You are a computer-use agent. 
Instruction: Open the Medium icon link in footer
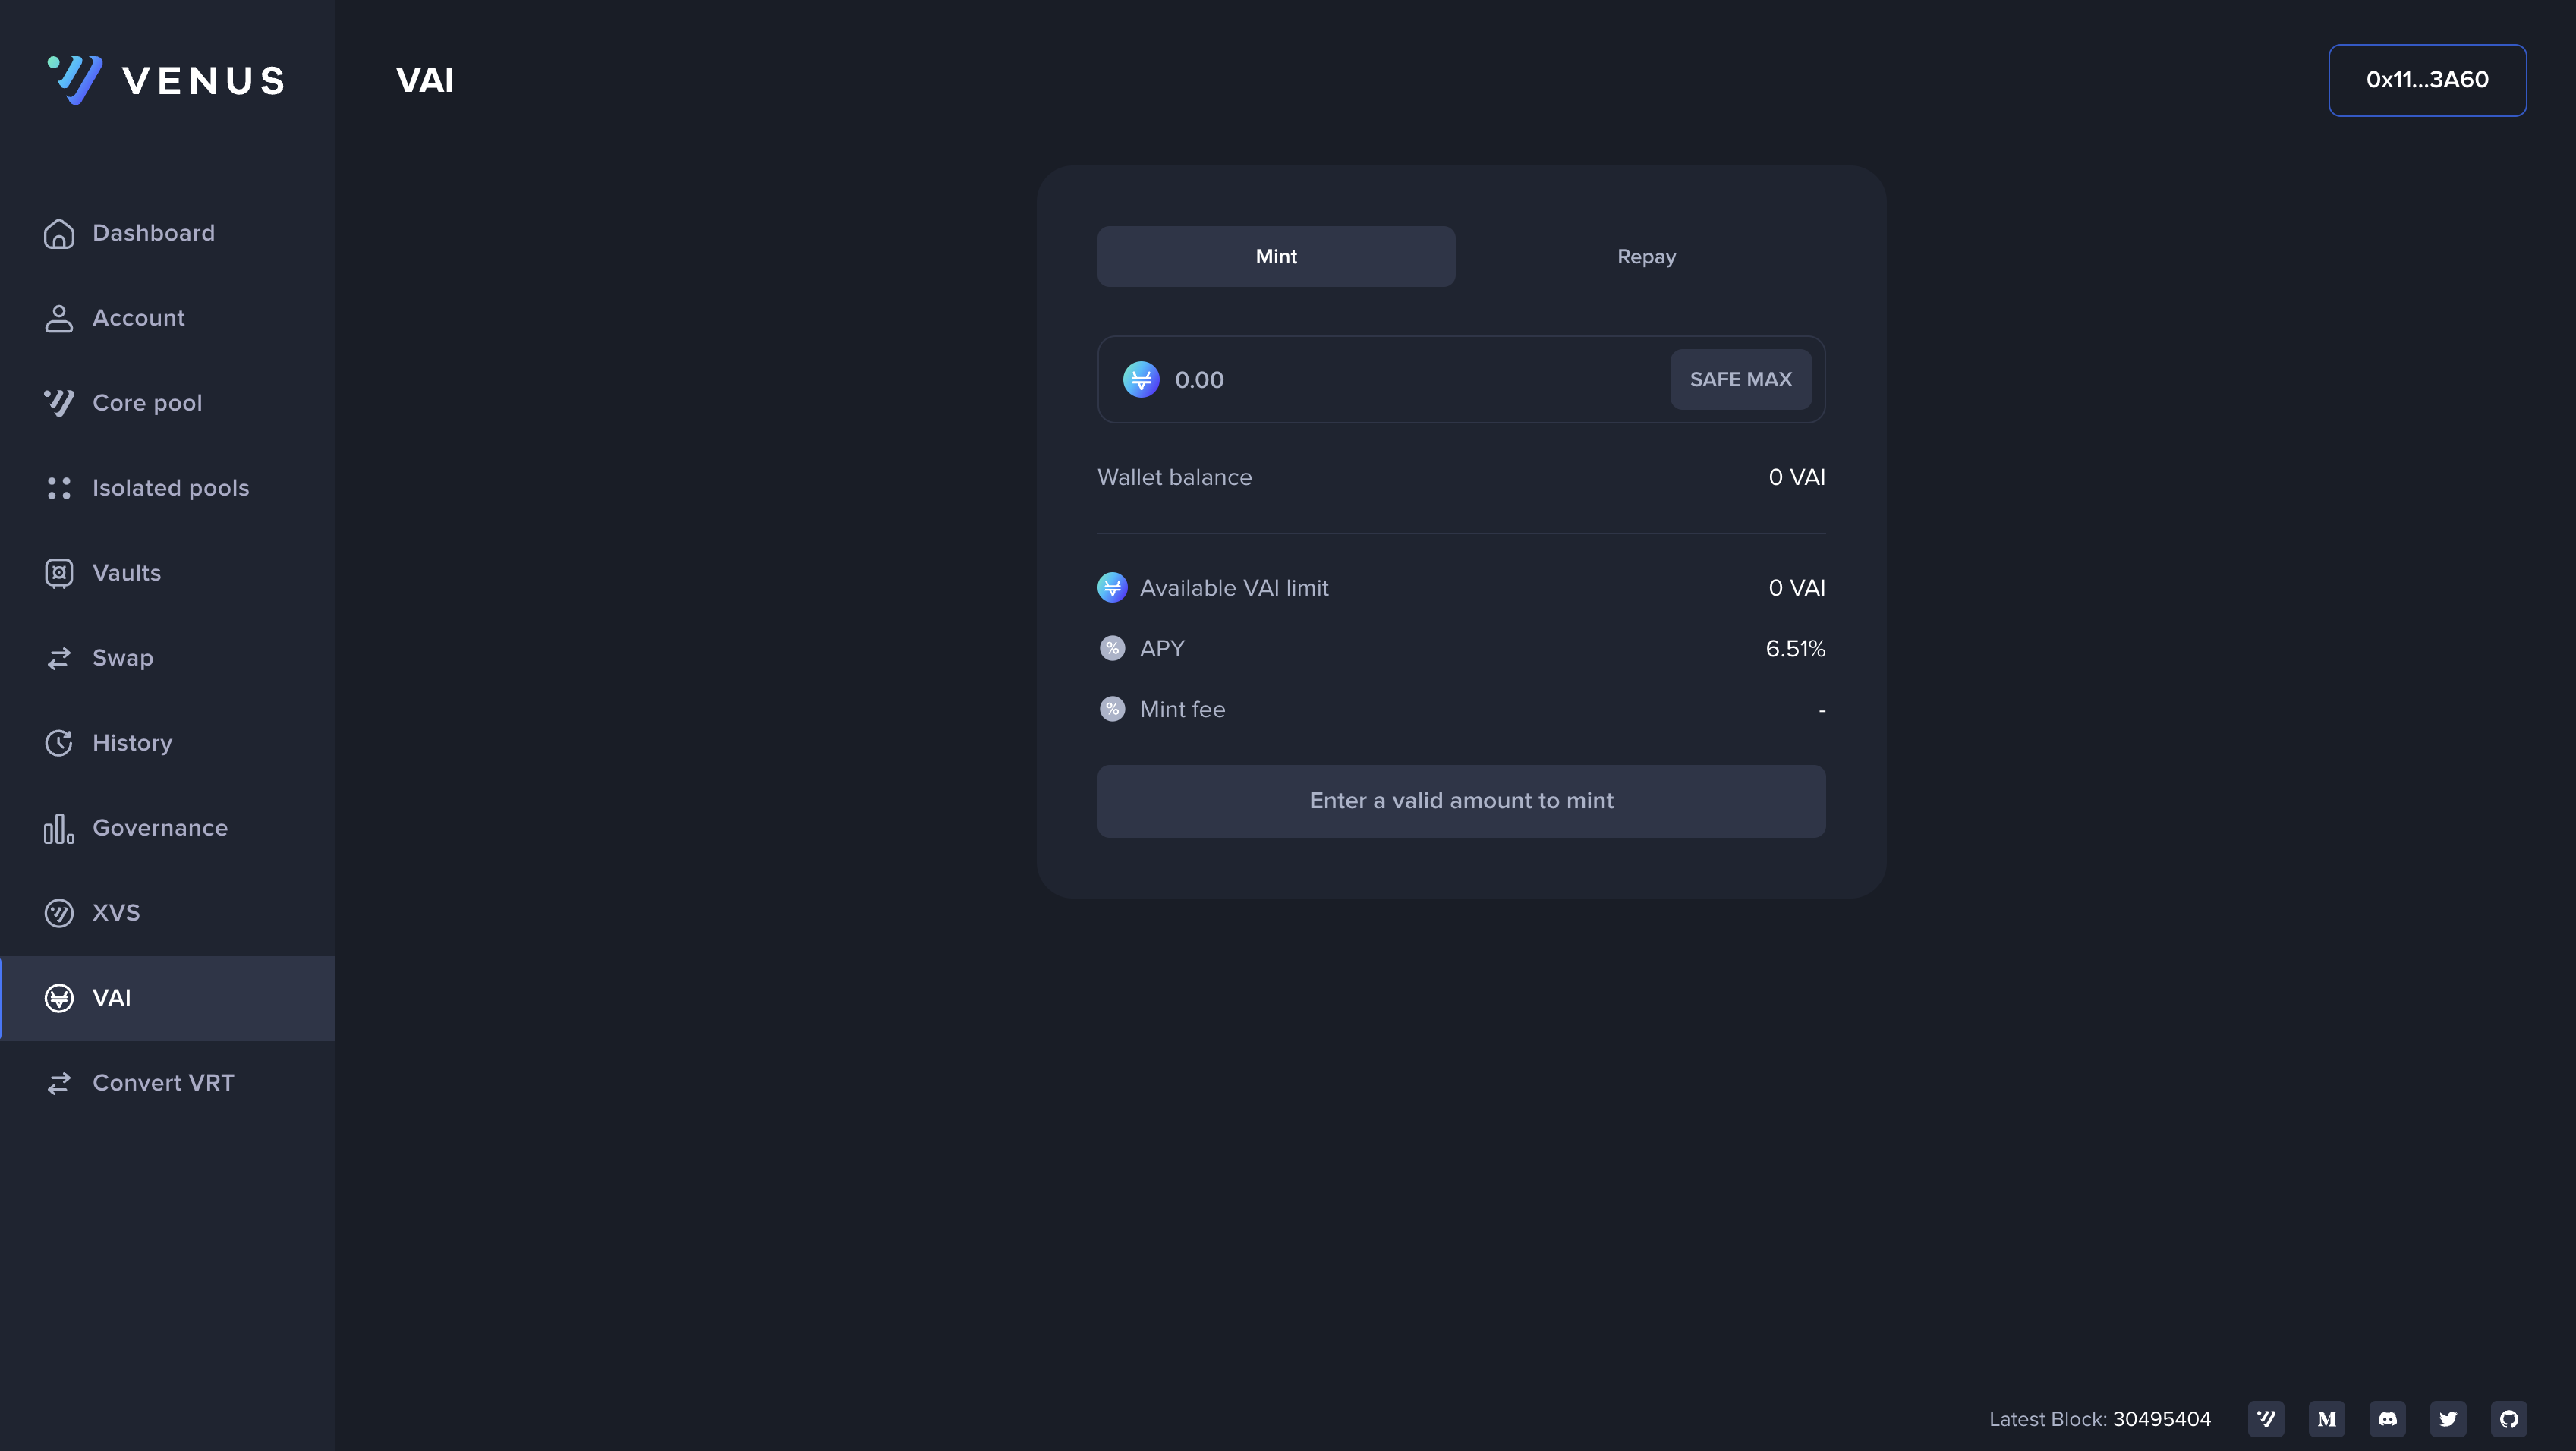[x=2327, y=1419]
